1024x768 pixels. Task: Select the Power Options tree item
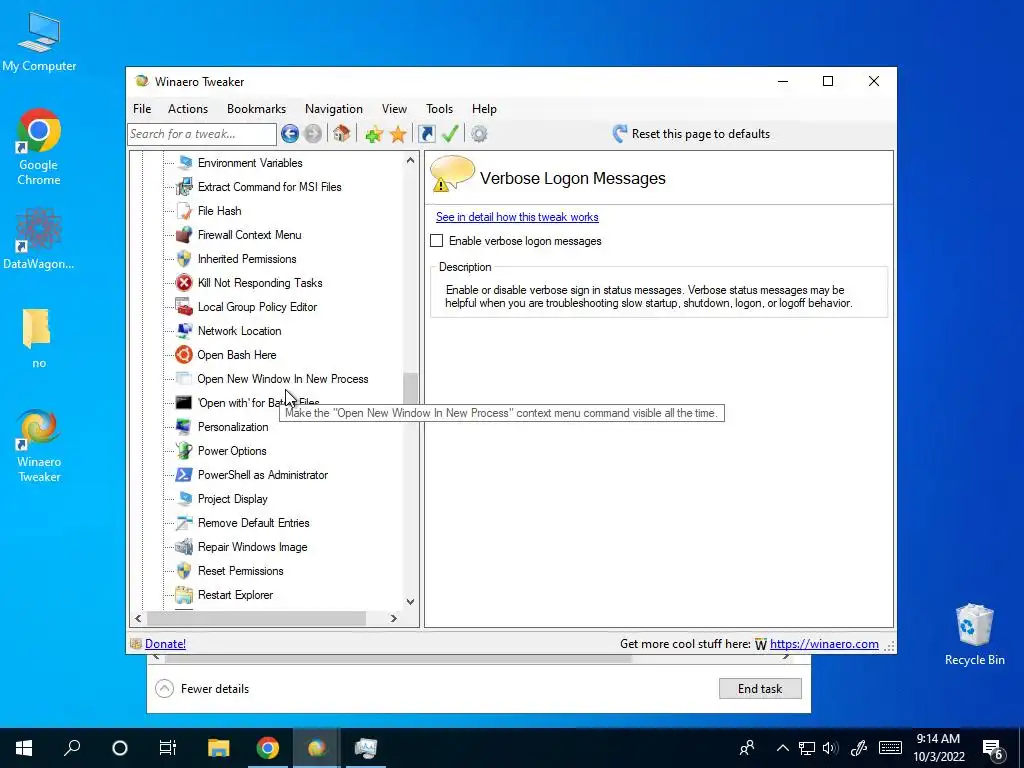(x=232, y=451)
